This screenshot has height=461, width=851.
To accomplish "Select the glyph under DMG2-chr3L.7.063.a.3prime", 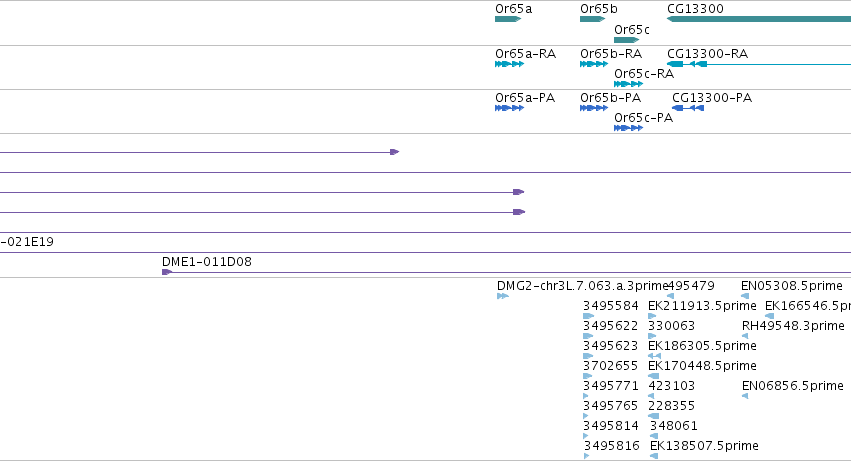I will pyautogui.click(x=503, y=296).
